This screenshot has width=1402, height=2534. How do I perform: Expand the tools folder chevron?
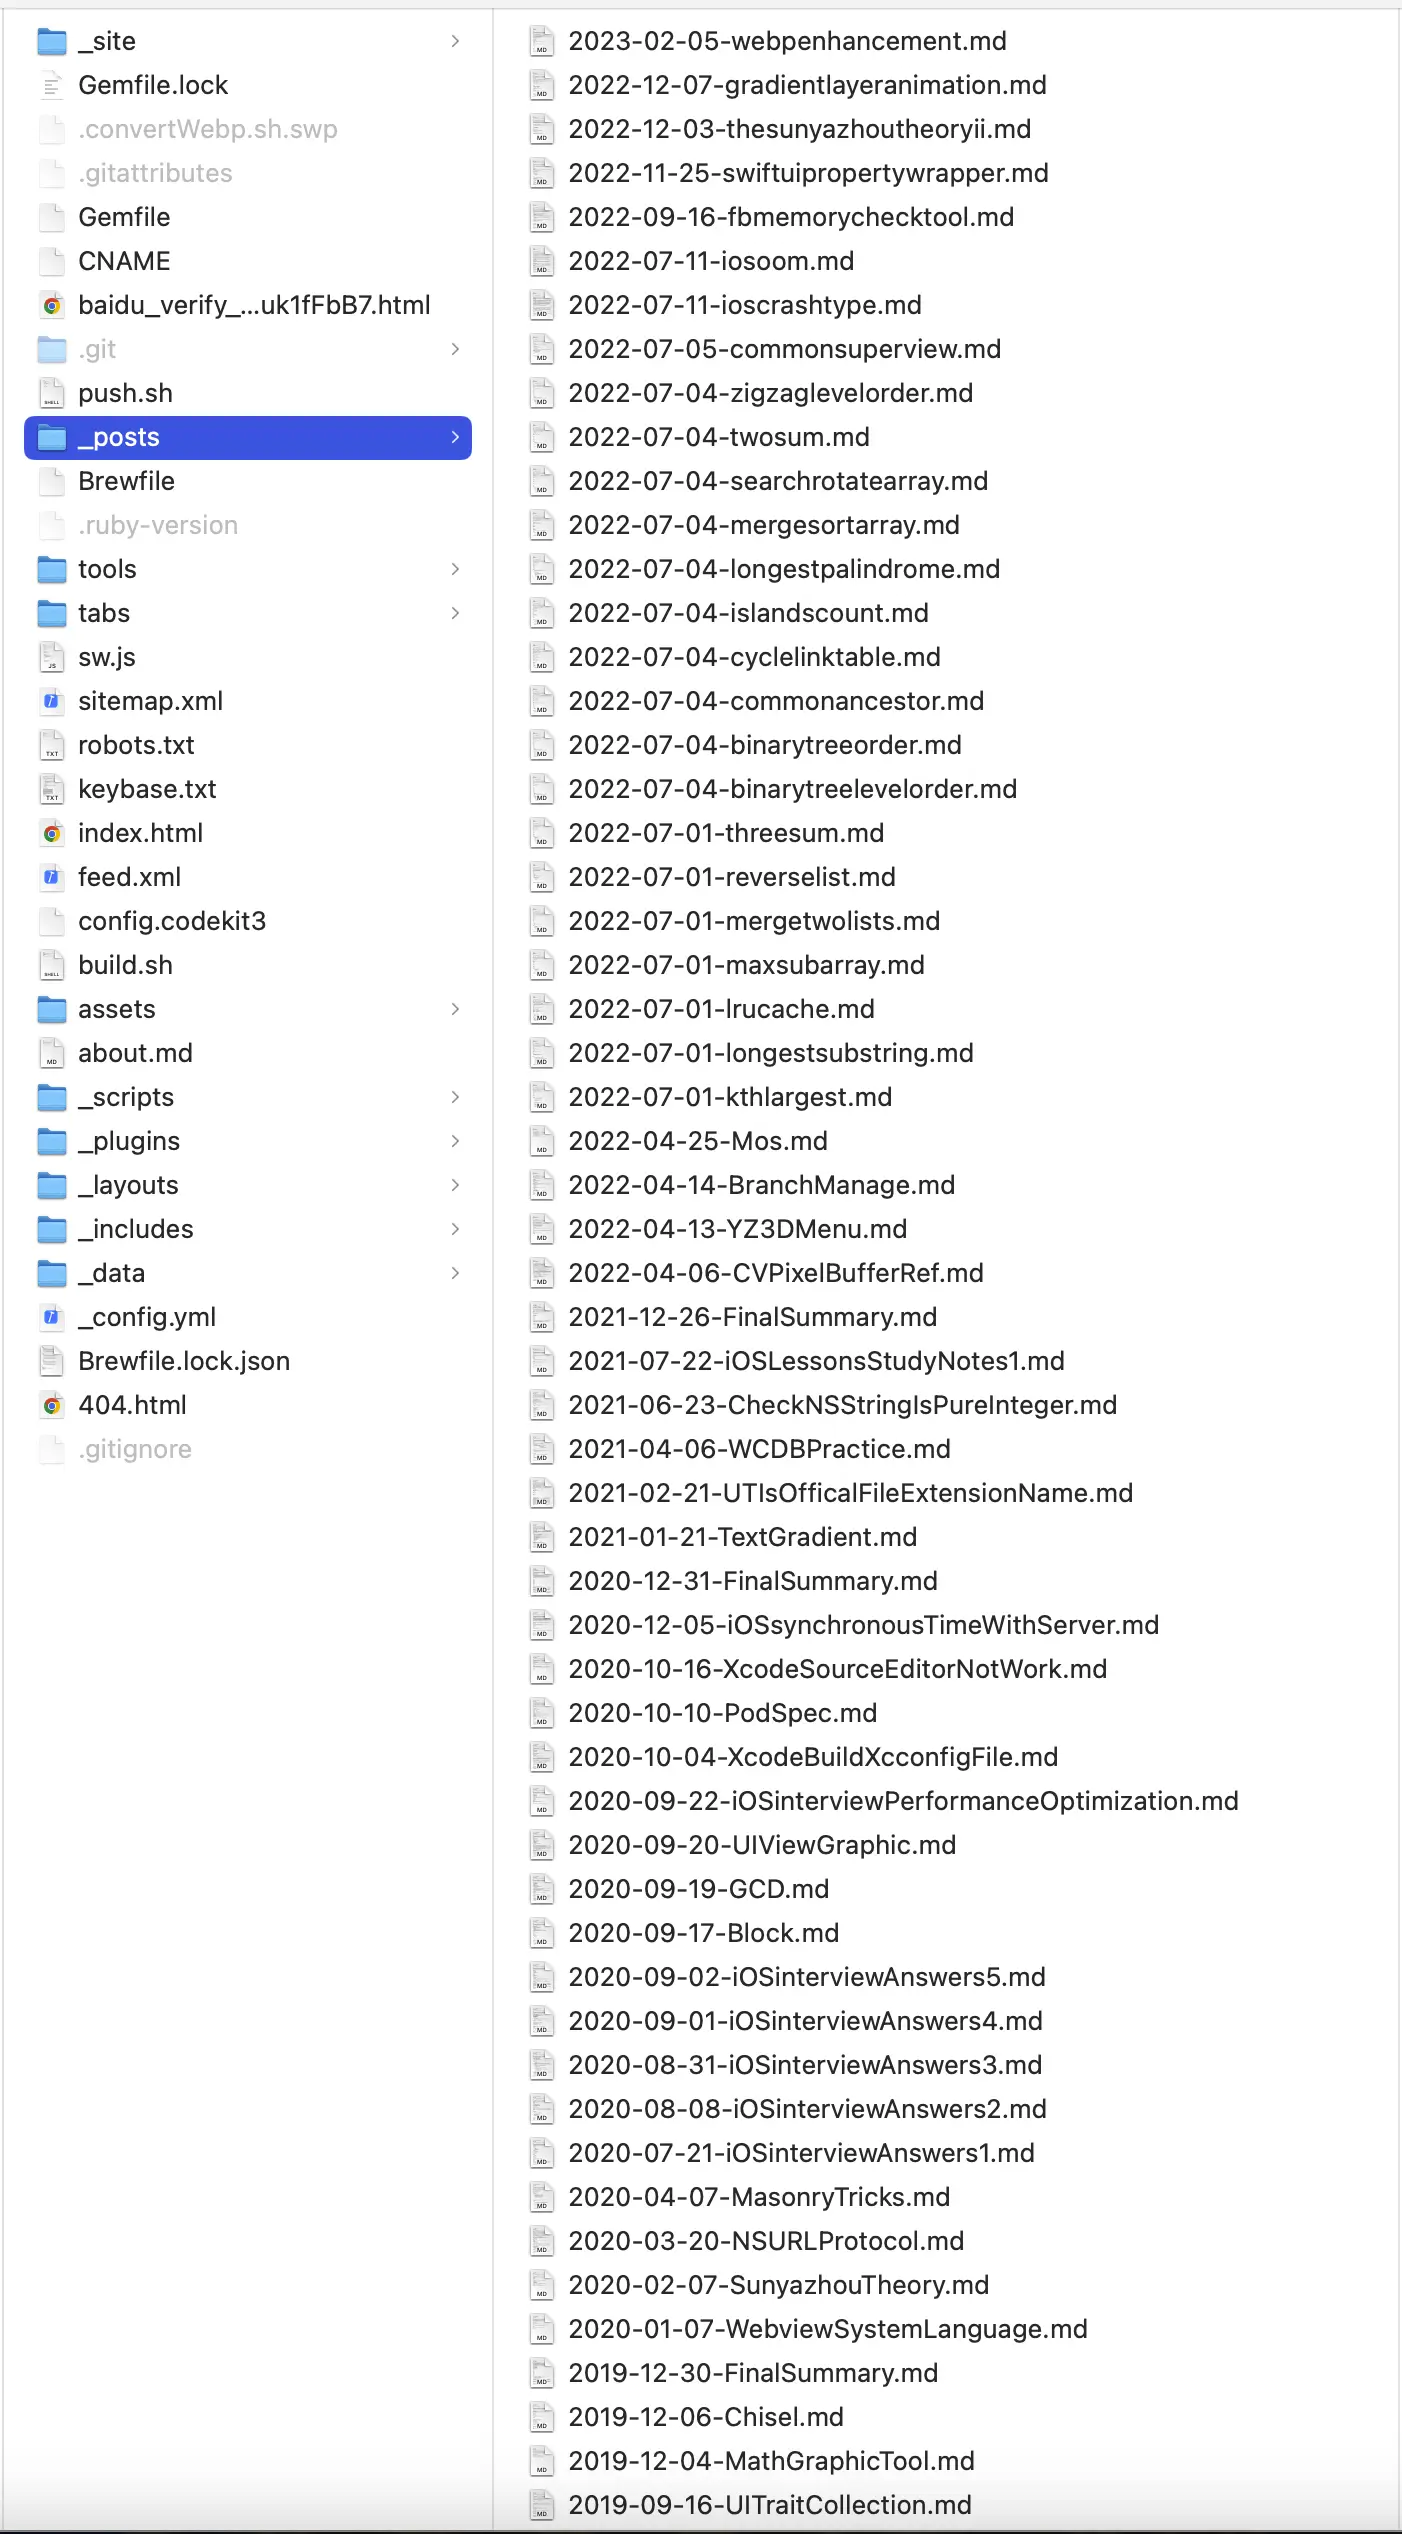(x=455, y=569)
